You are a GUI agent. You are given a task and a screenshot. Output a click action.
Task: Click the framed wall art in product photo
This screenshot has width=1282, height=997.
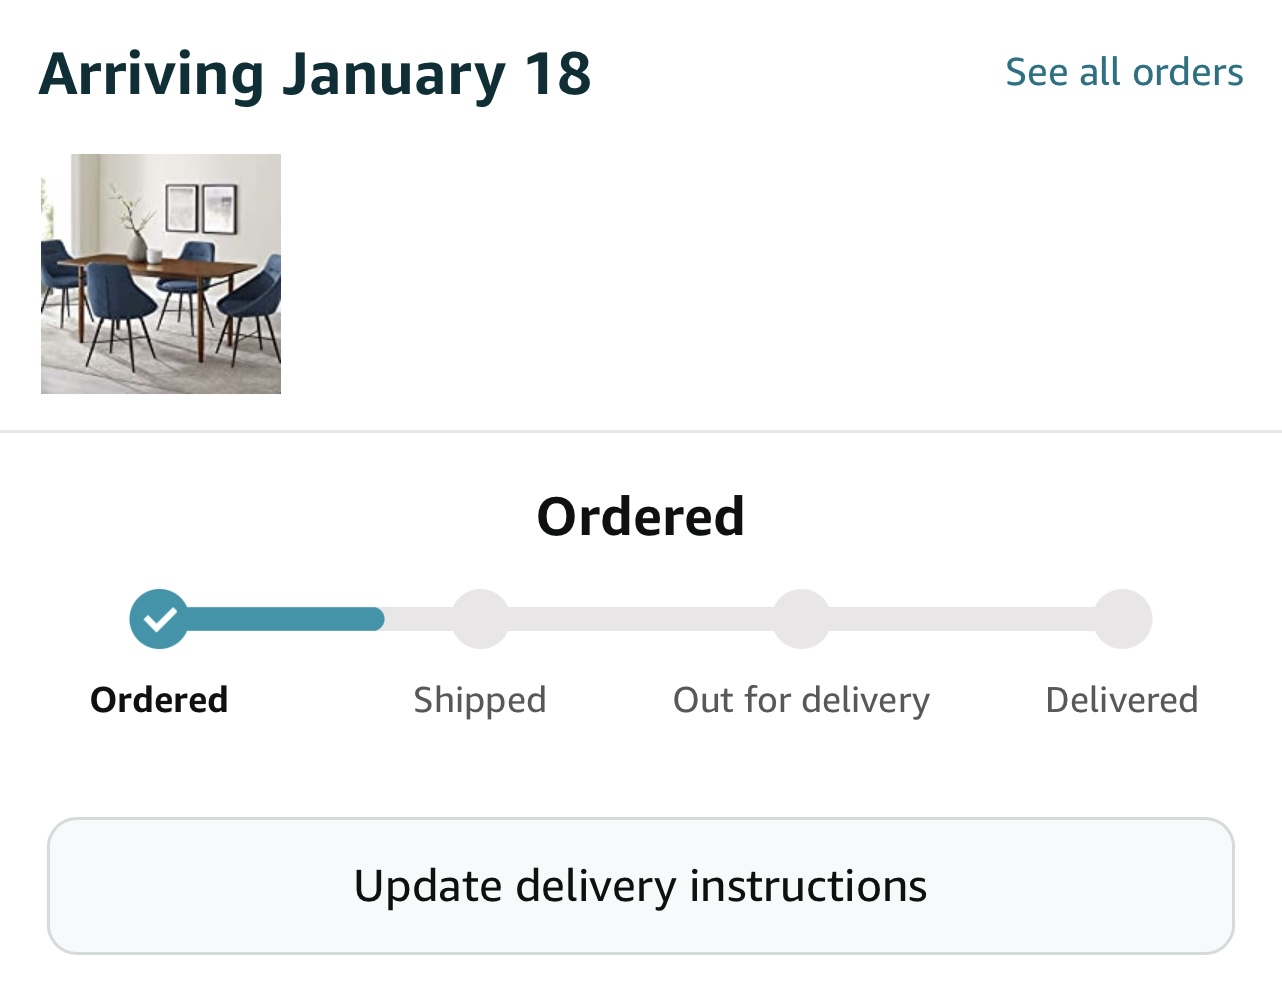pos(201,208)
